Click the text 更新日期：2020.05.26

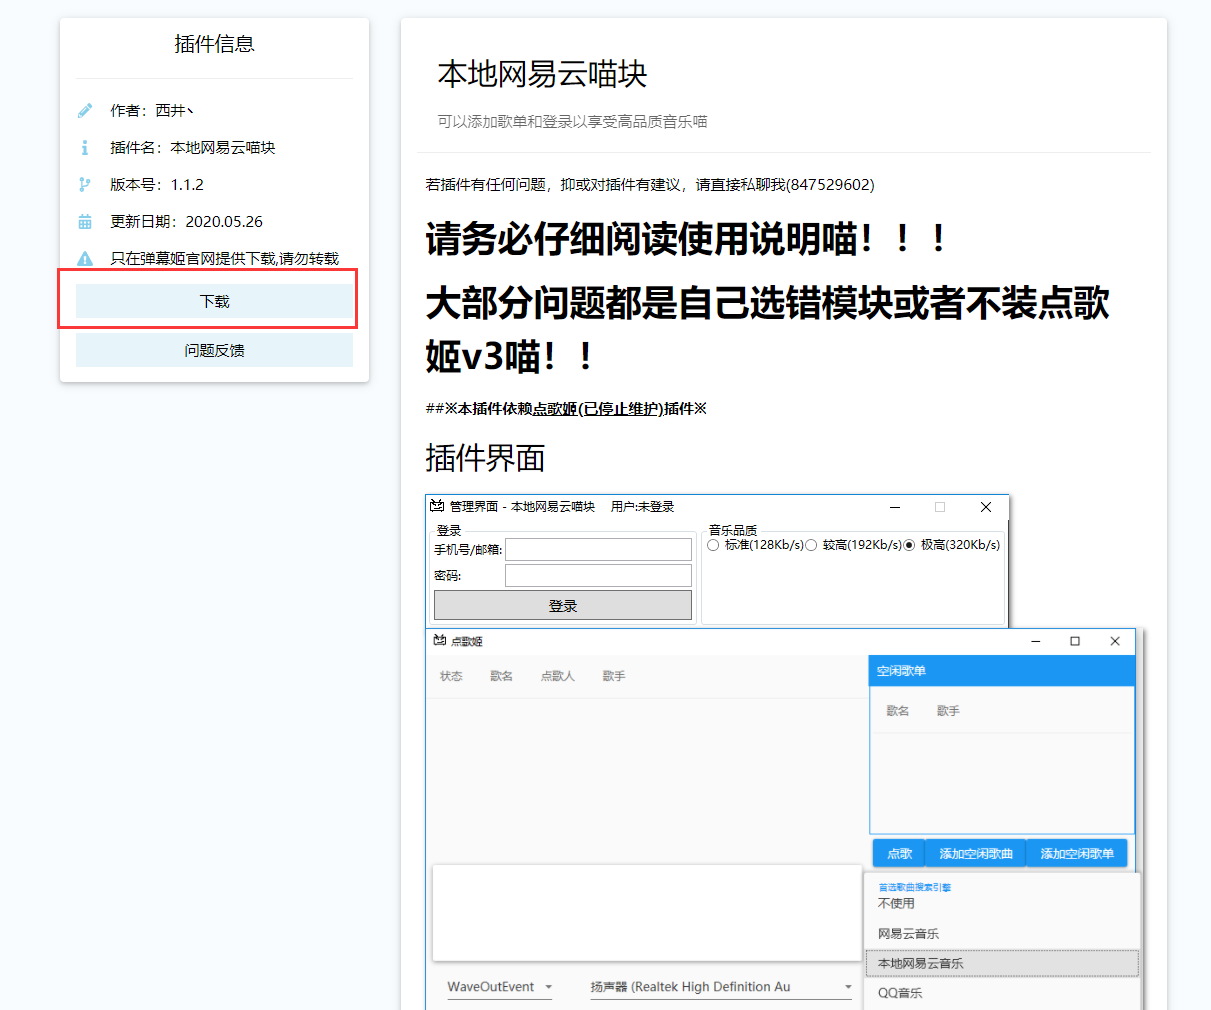(187, 222)
